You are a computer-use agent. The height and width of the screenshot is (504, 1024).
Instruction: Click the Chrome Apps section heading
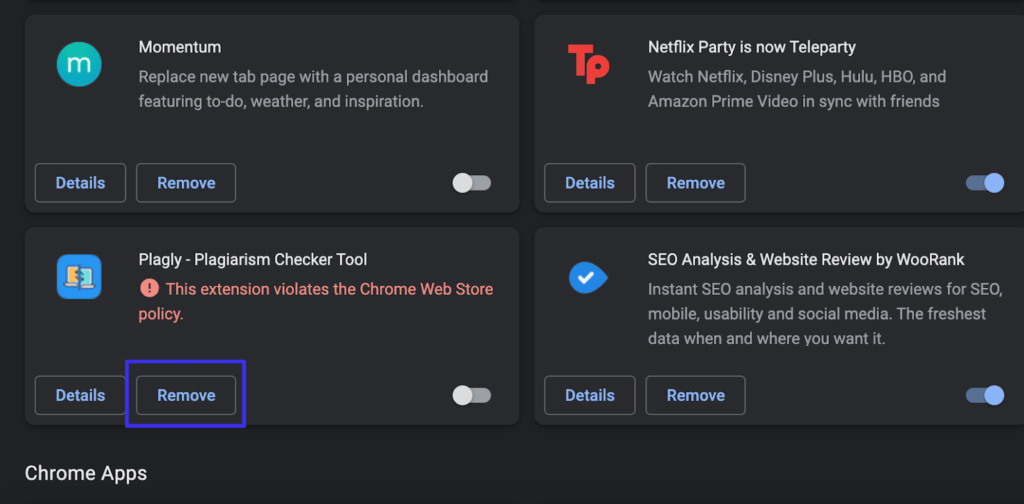point(86,473)
